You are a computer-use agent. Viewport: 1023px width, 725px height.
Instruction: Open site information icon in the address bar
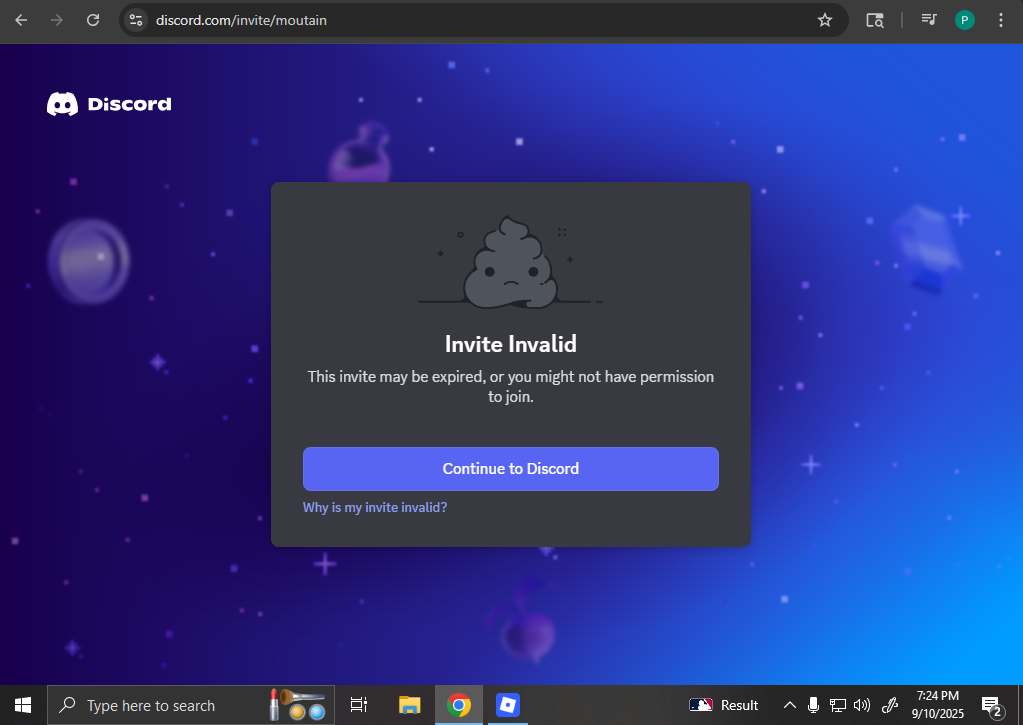[x=136, y=20]
